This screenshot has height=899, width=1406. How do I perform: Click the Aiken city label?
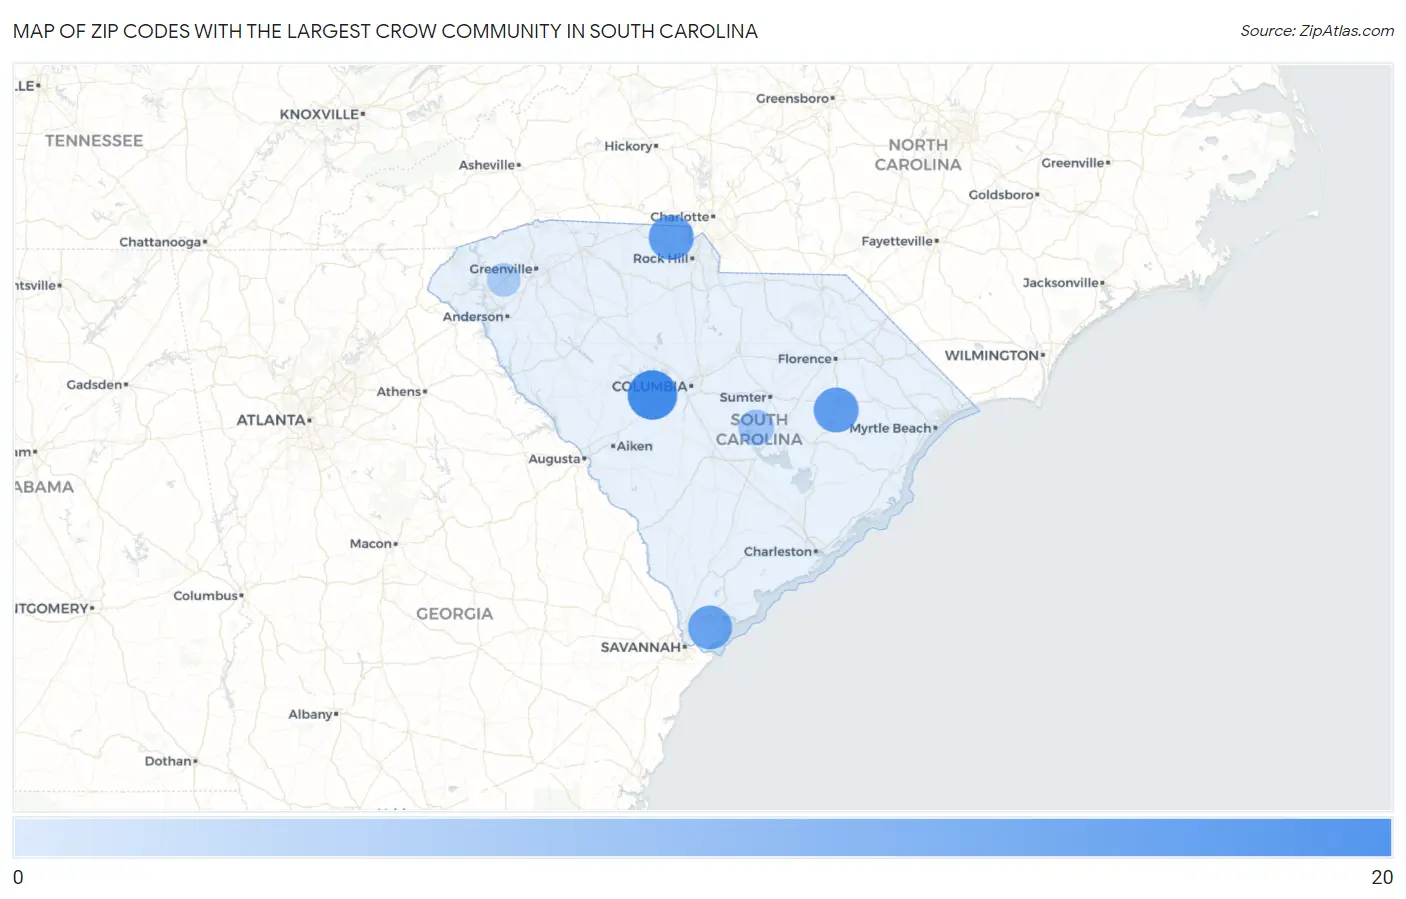pyautogui.click(x=634, y=446)
